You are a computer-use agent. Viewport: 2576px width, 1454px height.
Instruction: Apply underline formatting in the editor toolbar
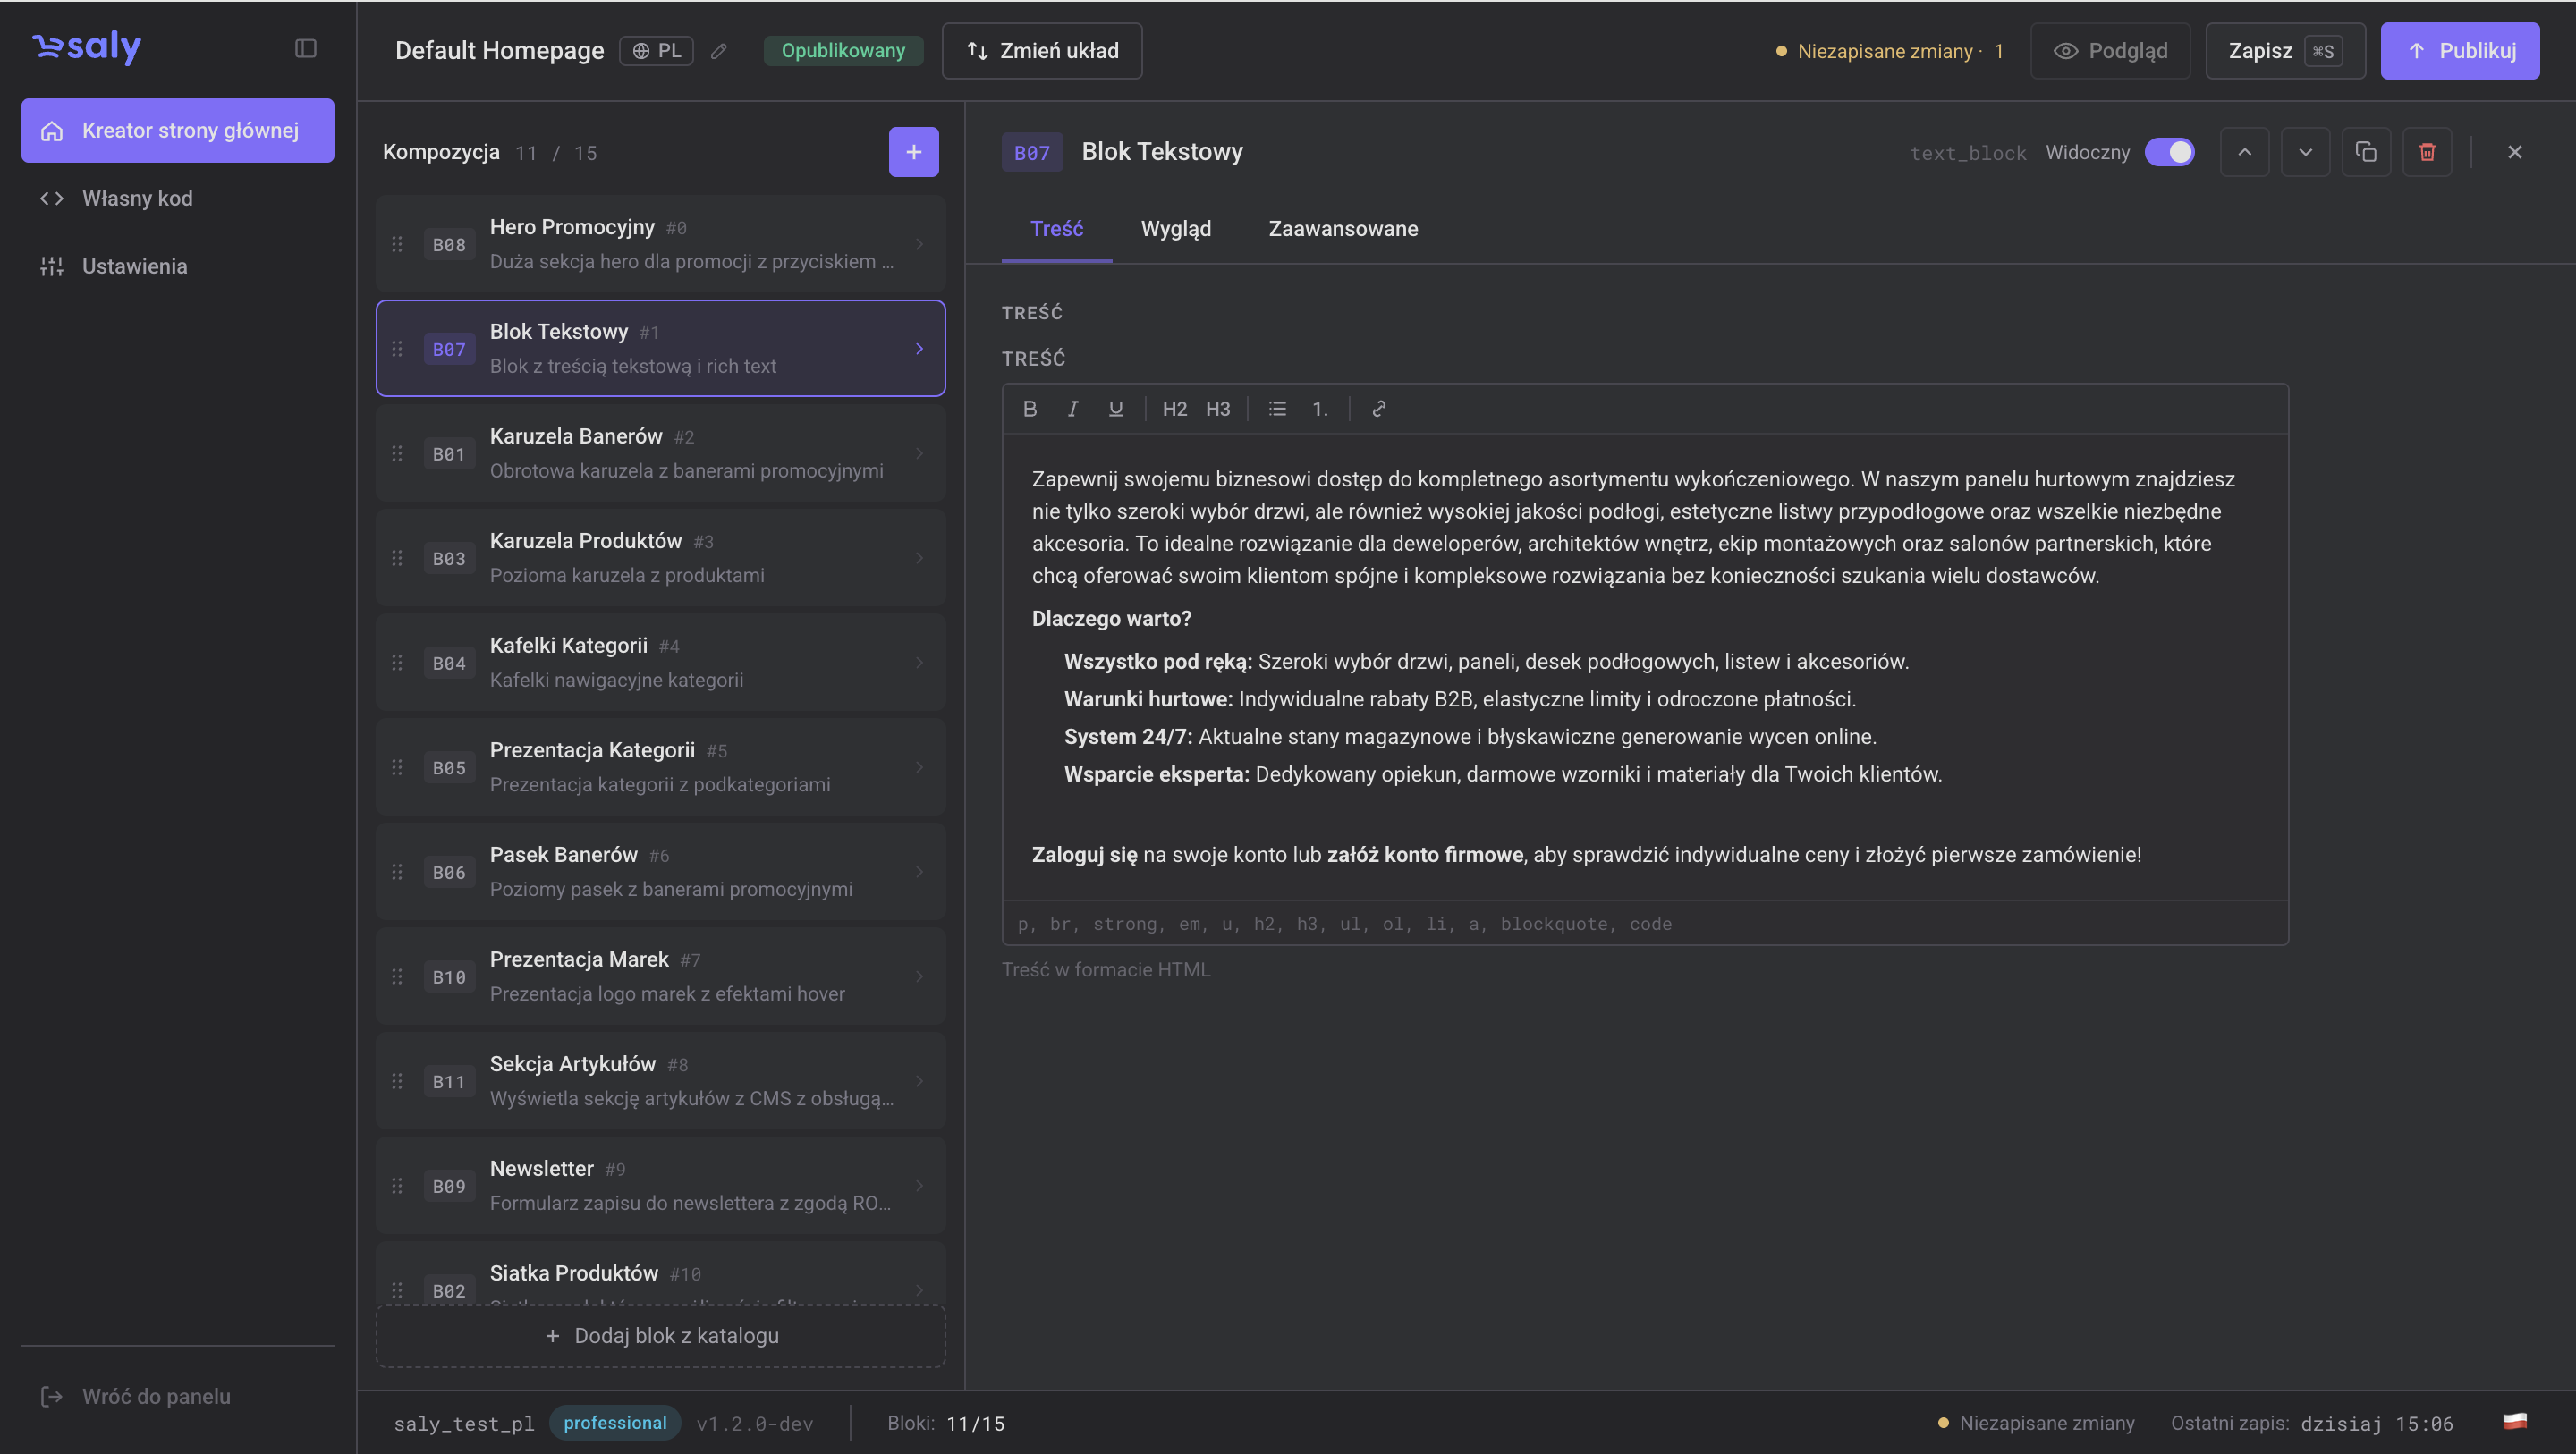pyautogui.click(x=1116, y=409)
